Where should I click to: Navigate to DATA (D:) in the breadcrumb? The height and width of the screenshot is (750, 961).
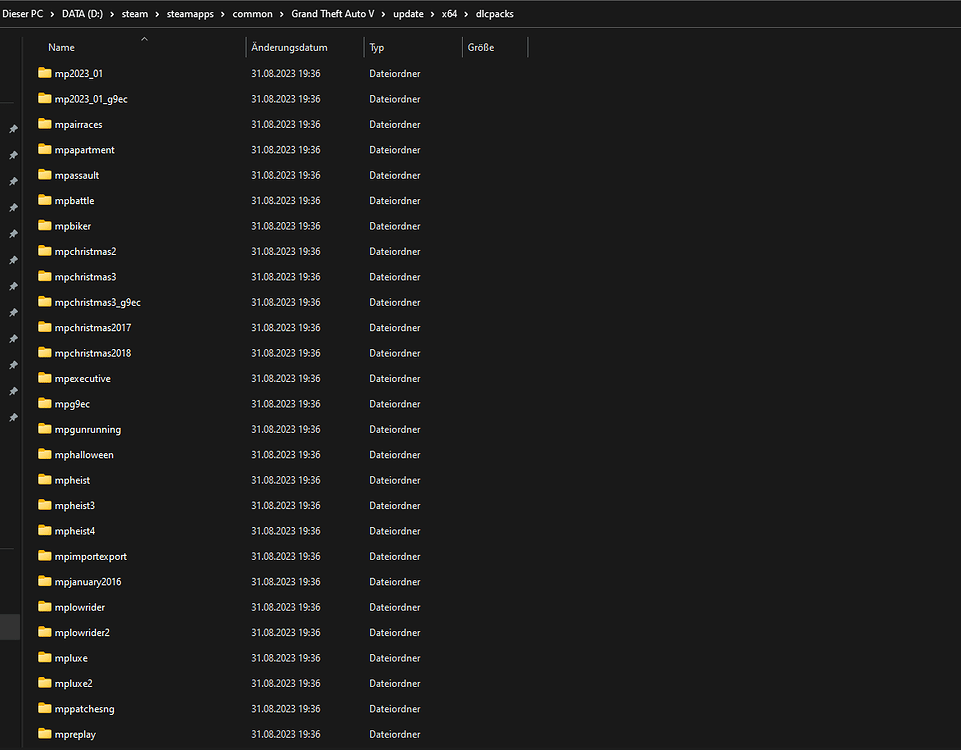click(x=82, y=14)
